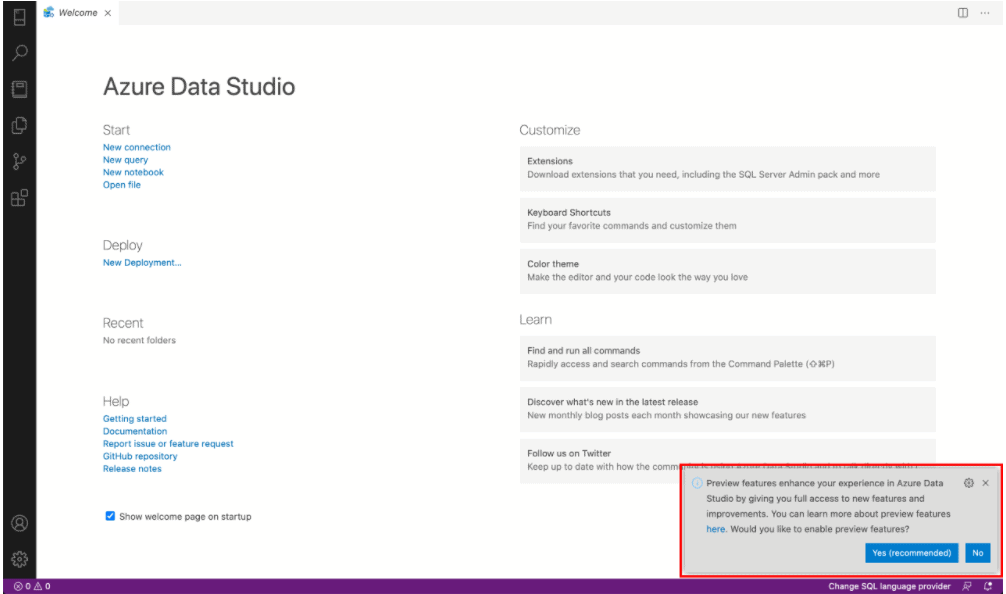Open Change SQL language provider
The height and width of the screenshot is (594, 1006).
tap(887, 586)
